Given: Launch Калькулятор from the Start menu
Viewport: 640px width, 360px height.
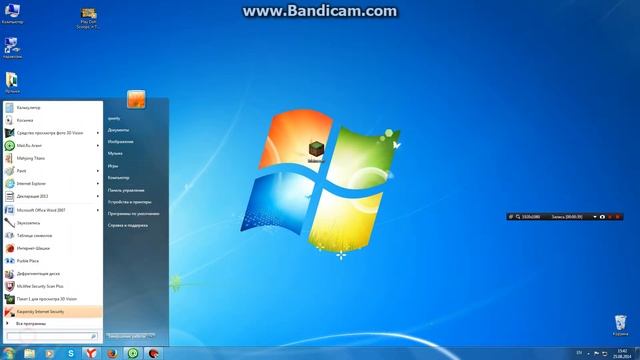Looking at the screenshot, I should tap(52, 107).
